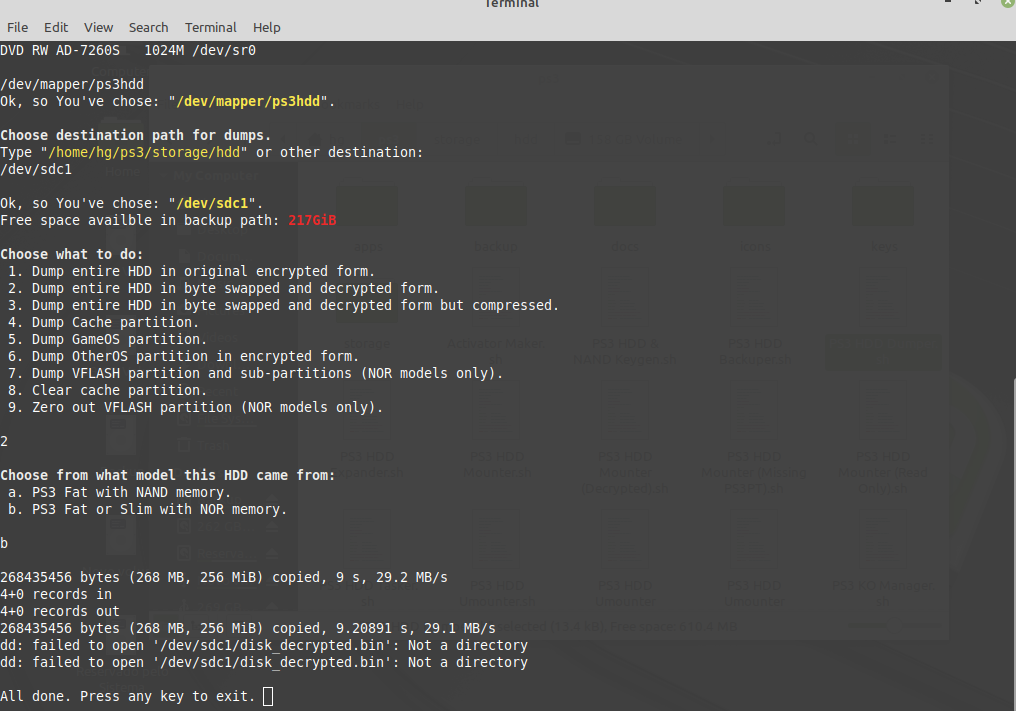Click 'All done. Press any key to exit.' text

tap(128, 696)
